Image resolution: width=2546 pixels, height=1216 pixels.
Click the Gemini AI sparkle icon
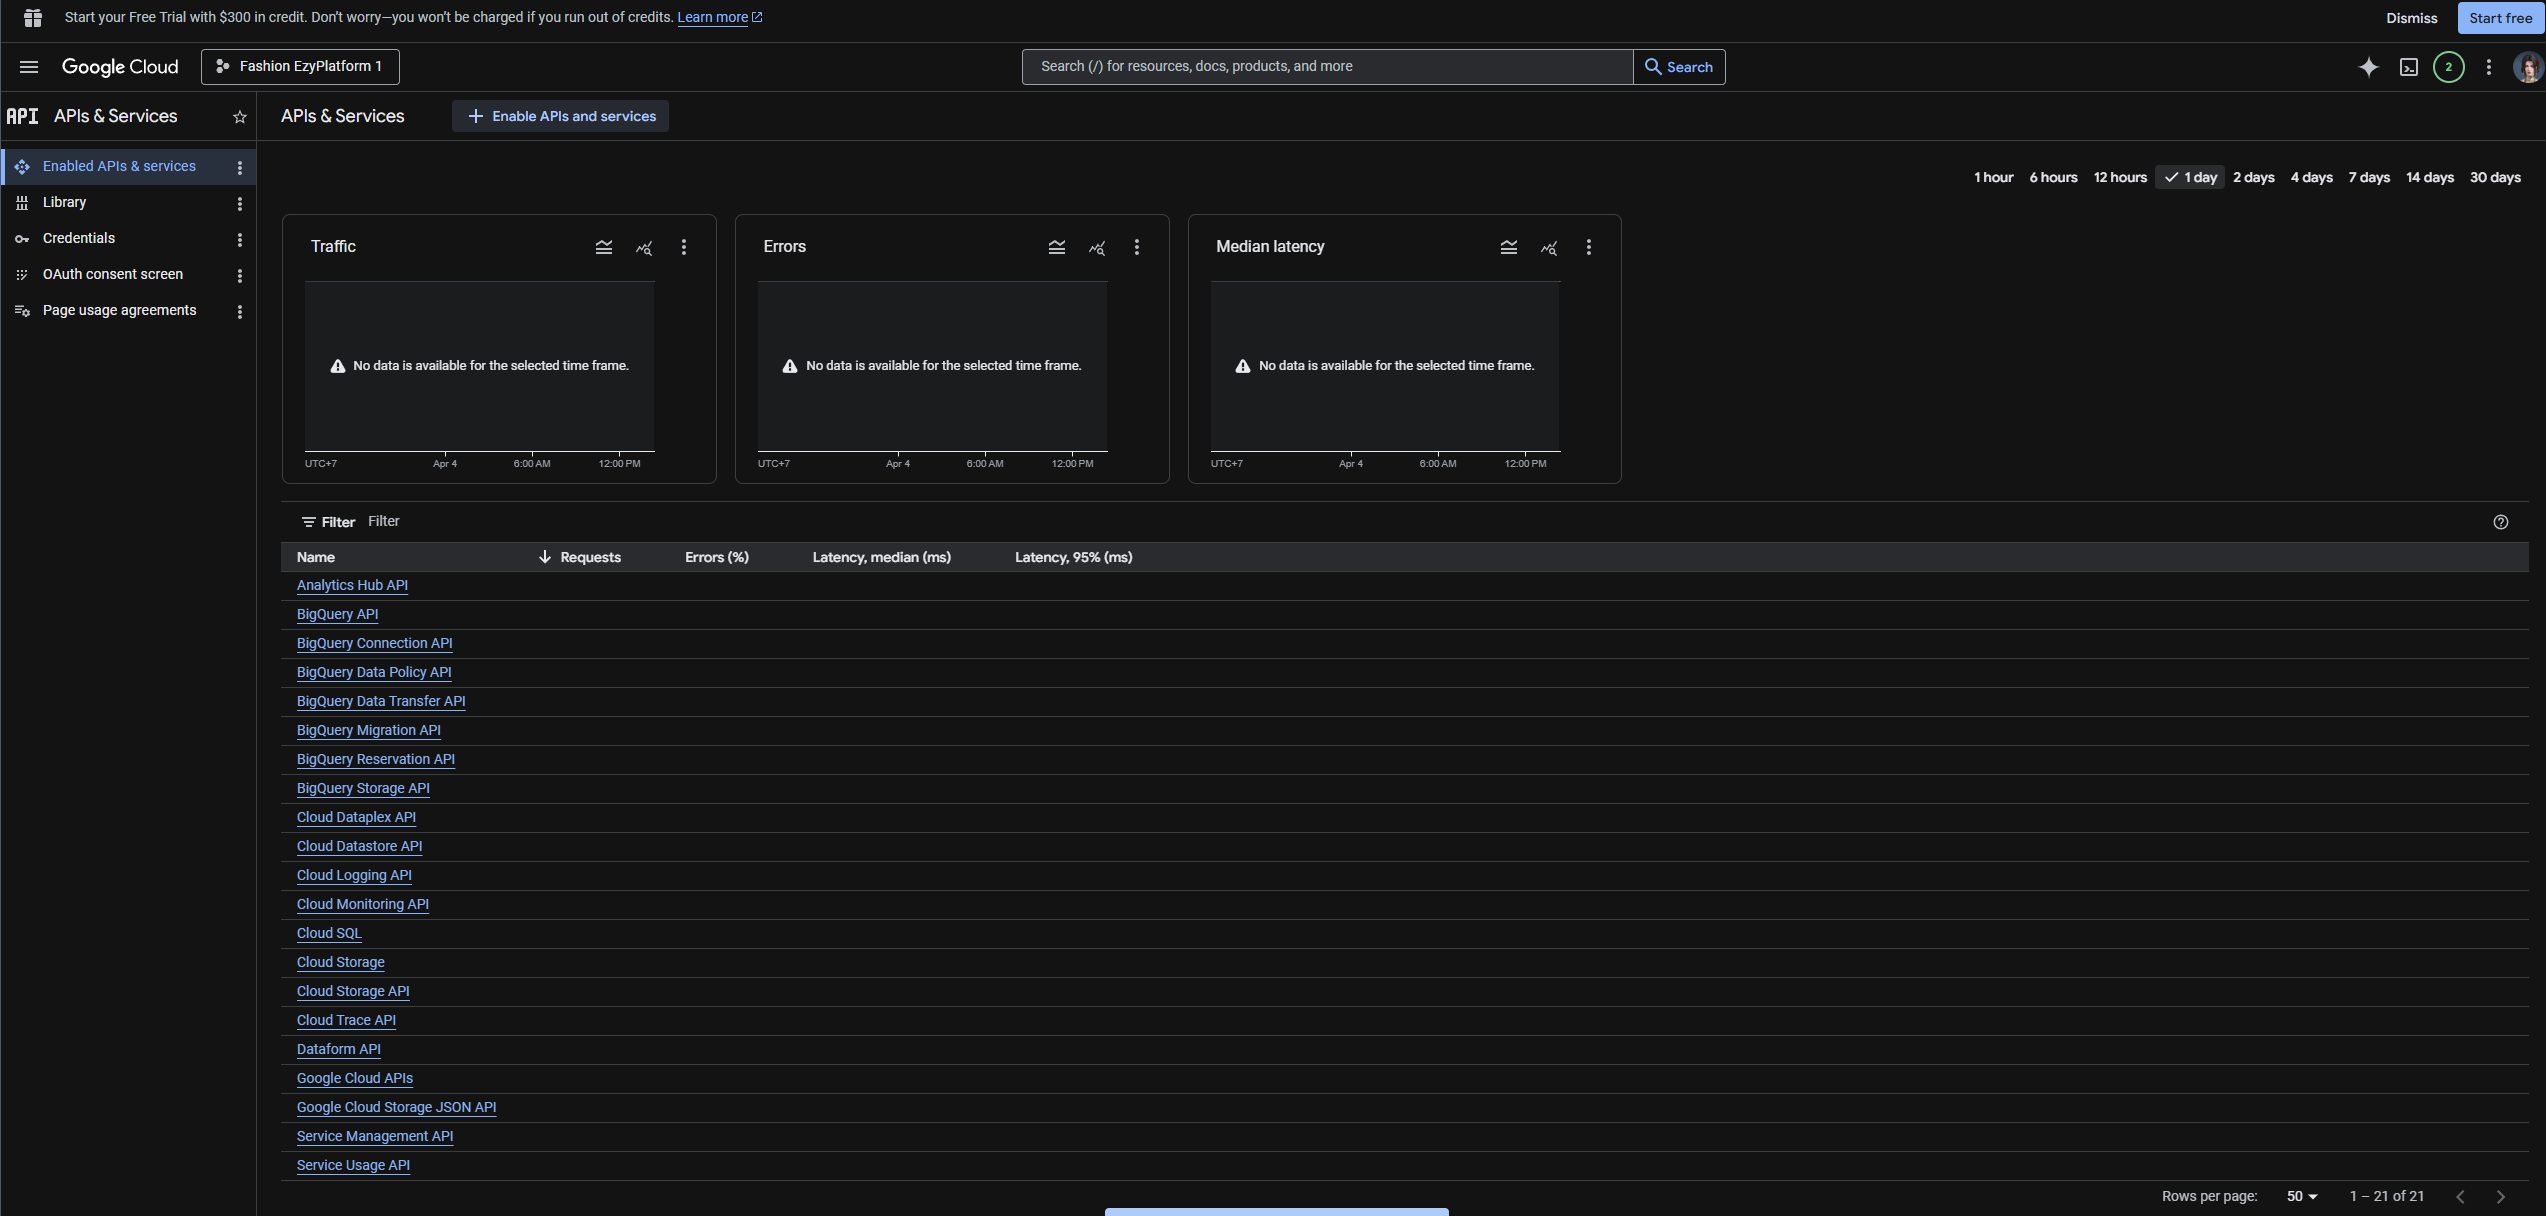[x=2368, y=67]
